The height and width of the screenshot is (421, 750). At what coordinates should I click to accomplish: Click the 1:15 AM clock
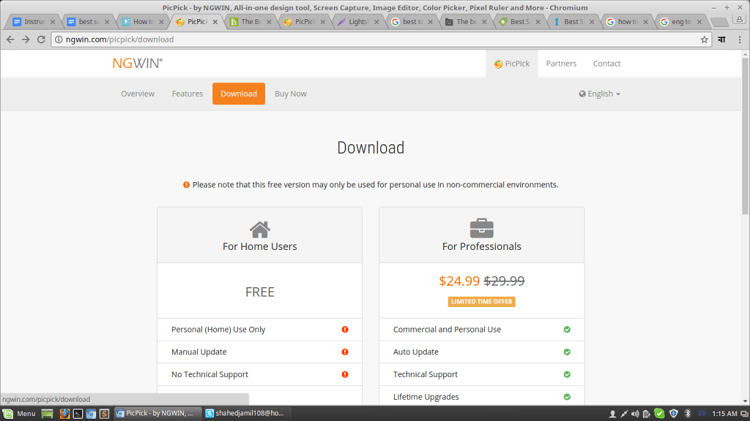click(x=724, y=414)
